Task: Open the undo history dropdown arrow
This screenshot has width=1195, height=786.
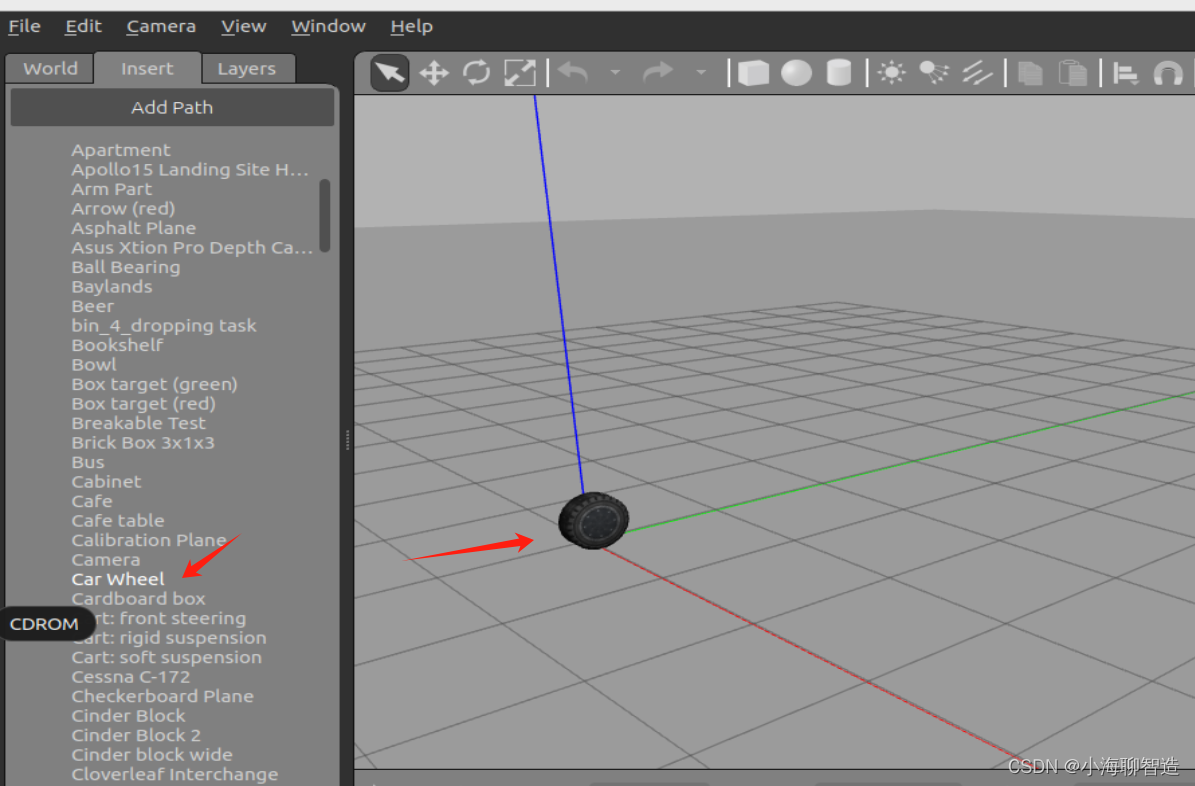Action: [x=615, y=73]
